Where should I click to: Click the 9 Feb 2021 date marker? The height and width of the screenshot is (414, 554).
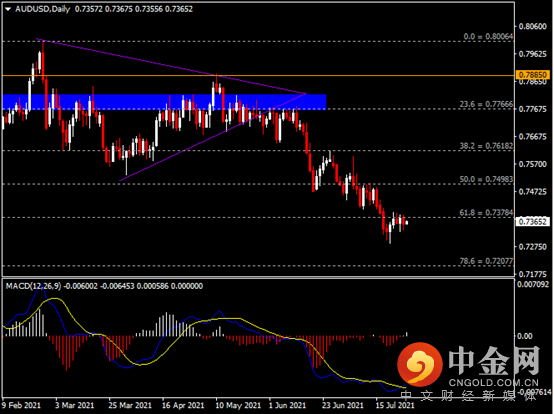pyautogui.click(x=21, y=405)
